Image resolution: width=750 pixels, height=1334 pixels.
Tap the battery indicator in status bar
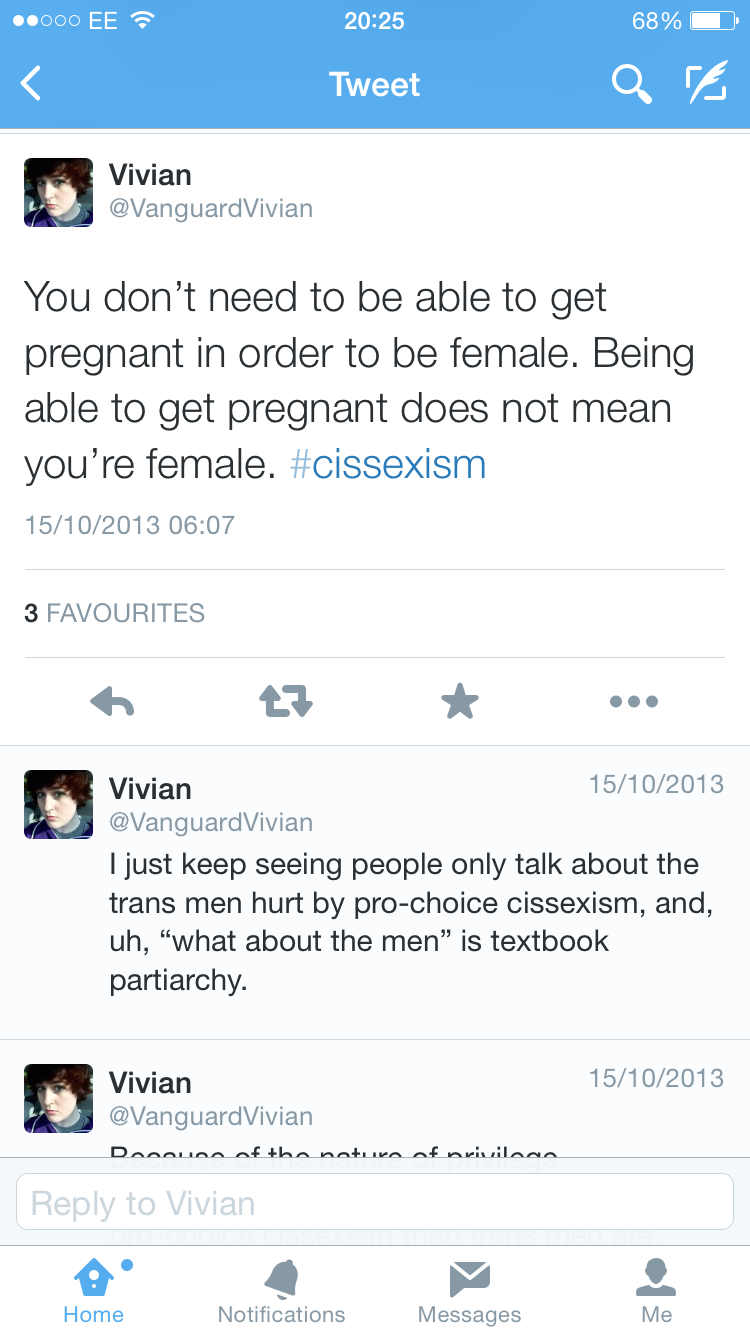(x=712, y=20)
